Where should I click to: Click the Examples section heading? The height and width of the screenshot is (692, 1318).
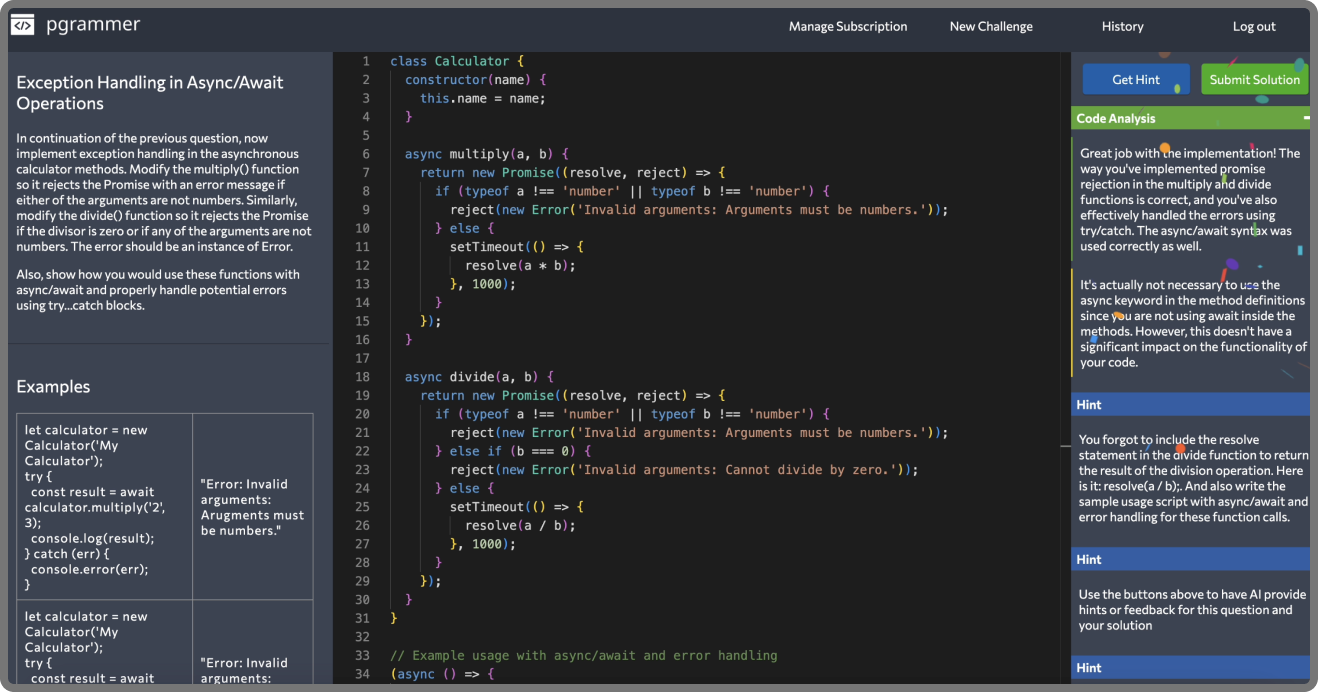pos(53,386)
